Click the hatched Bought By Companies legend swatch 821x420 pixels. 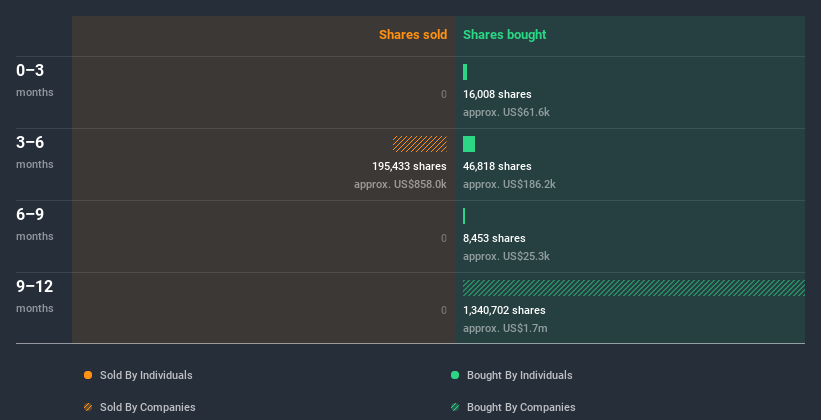(x=455, y=407)
